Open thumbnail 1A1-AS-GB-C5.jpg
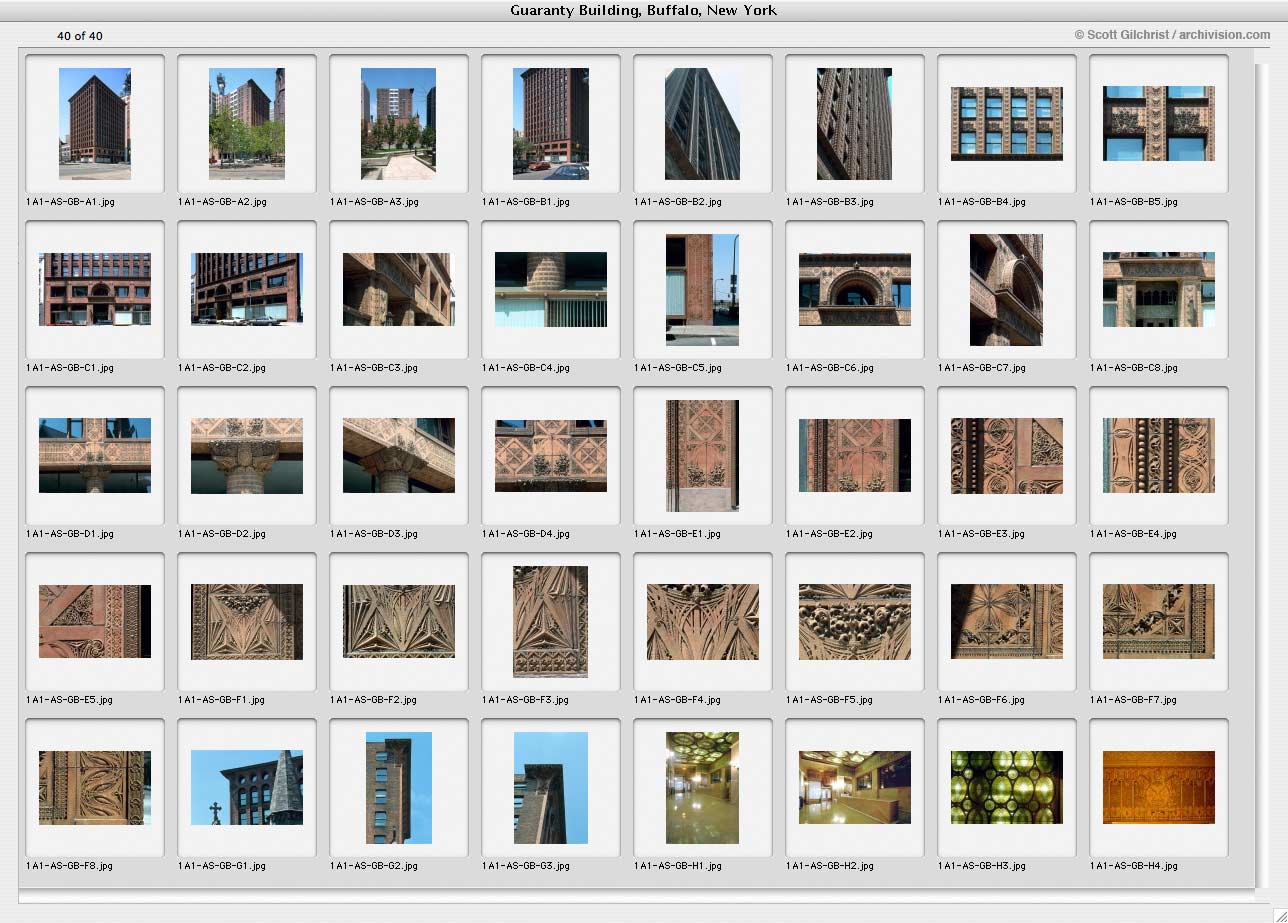1288x923 pixels. tap(703, 290)
